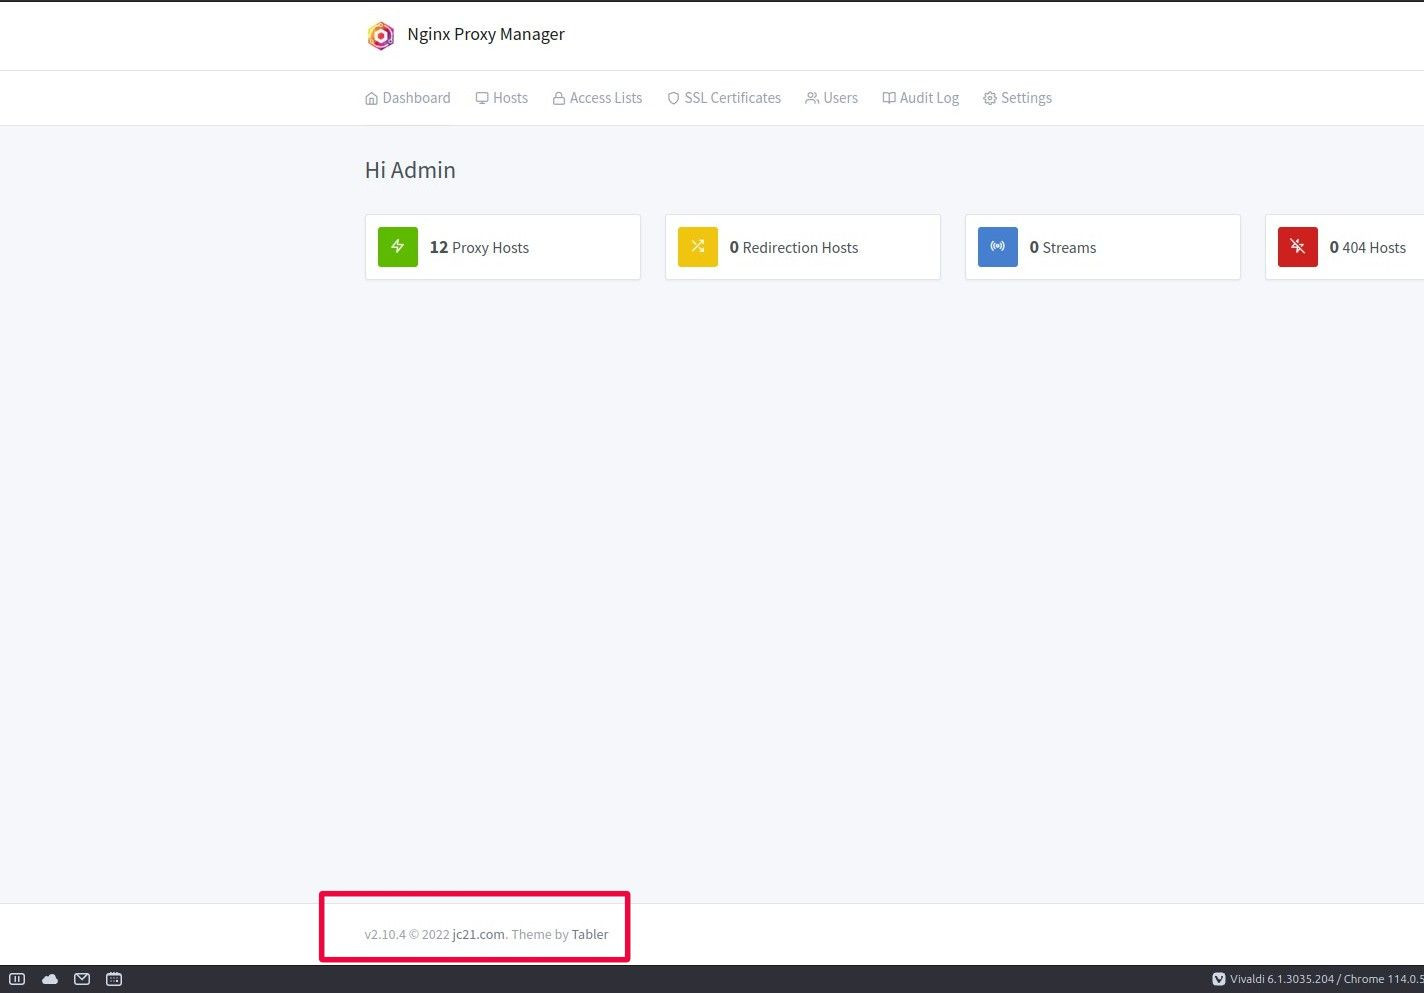This screenshot has height=993, width=1424.
Task: View the Audit Log
Action: (921, 98)
